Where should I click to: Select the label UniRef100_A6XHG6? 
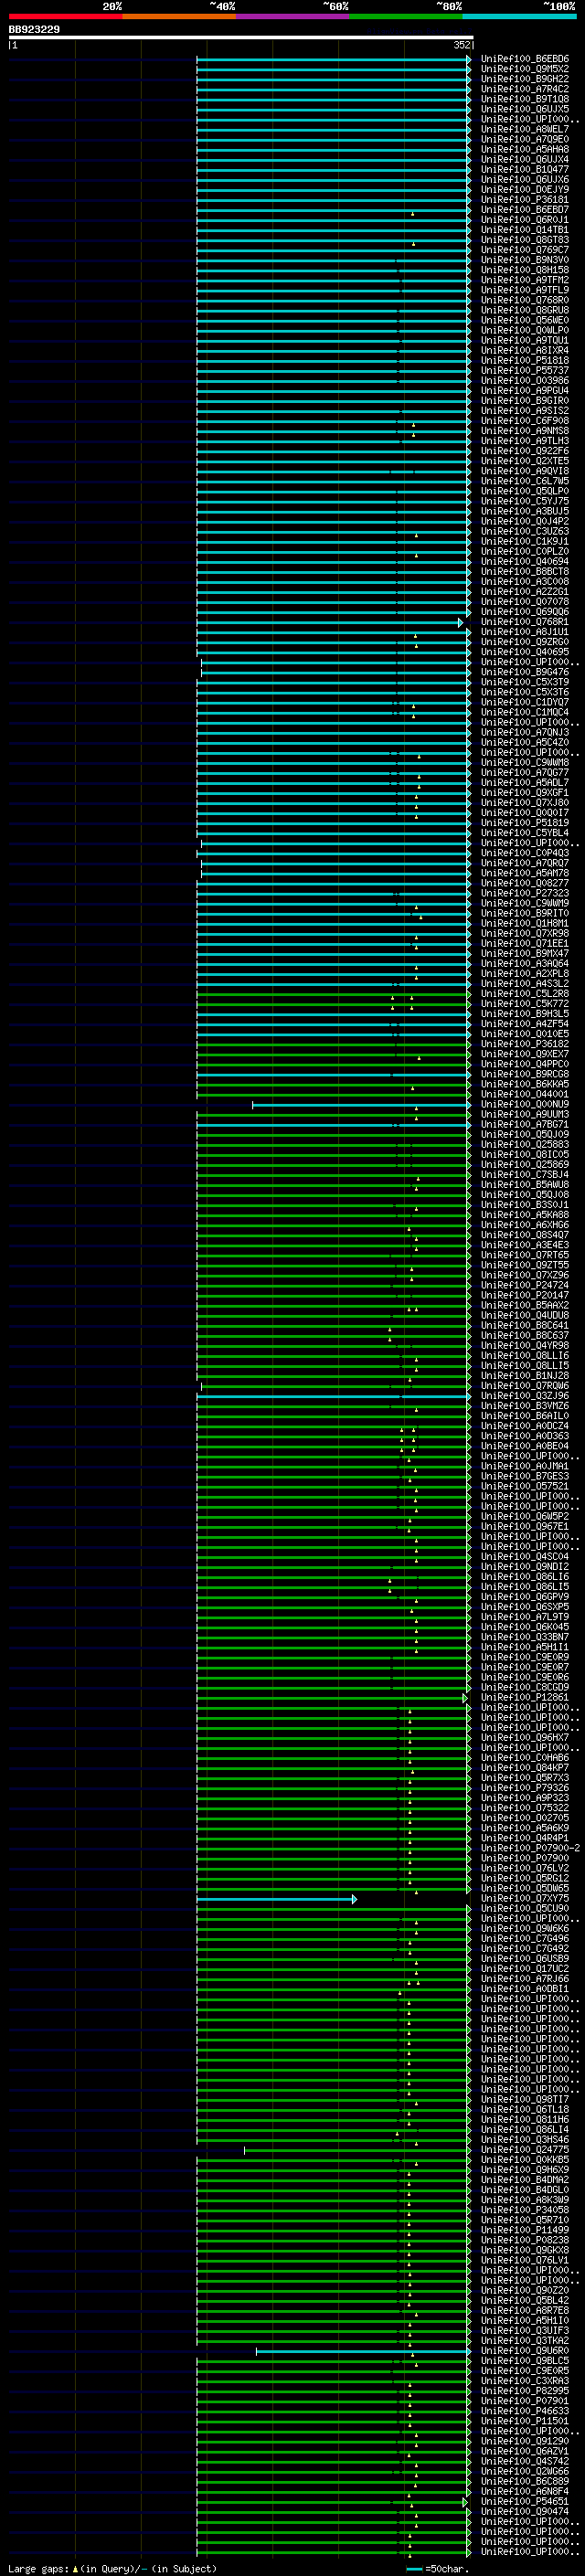tap(525, 1225)
